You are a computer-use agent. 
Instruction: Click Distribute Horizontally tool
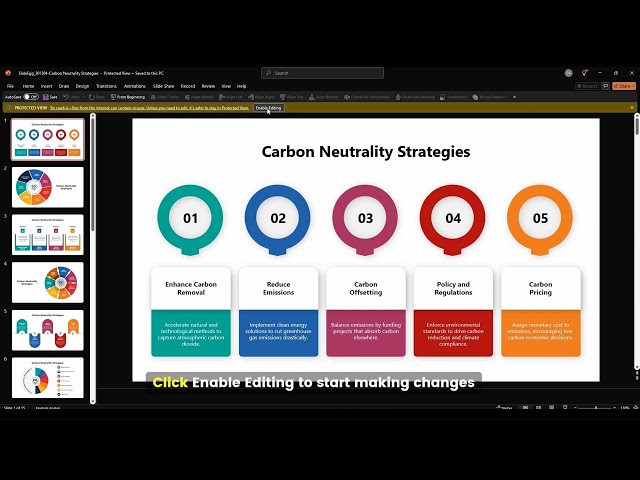point(367,97)
